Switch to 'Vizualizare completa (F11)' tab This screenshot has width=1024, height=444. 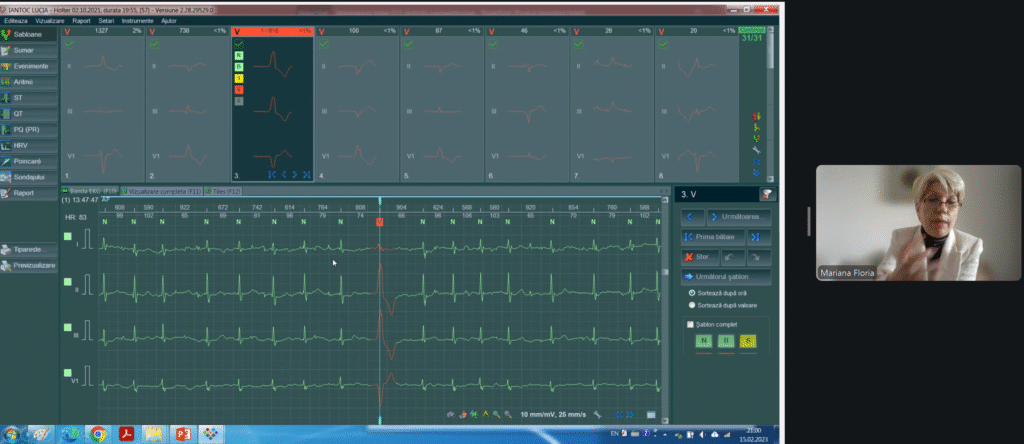(162, 190)
